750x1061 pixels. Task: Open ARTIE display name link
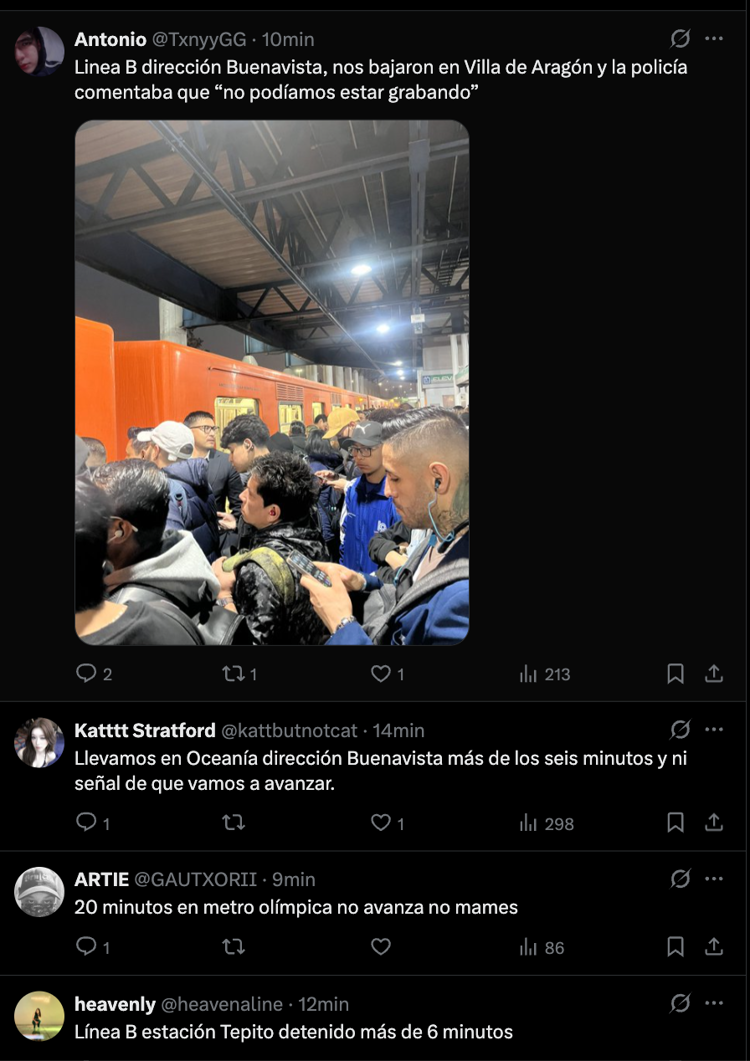(x=102, y=879)
